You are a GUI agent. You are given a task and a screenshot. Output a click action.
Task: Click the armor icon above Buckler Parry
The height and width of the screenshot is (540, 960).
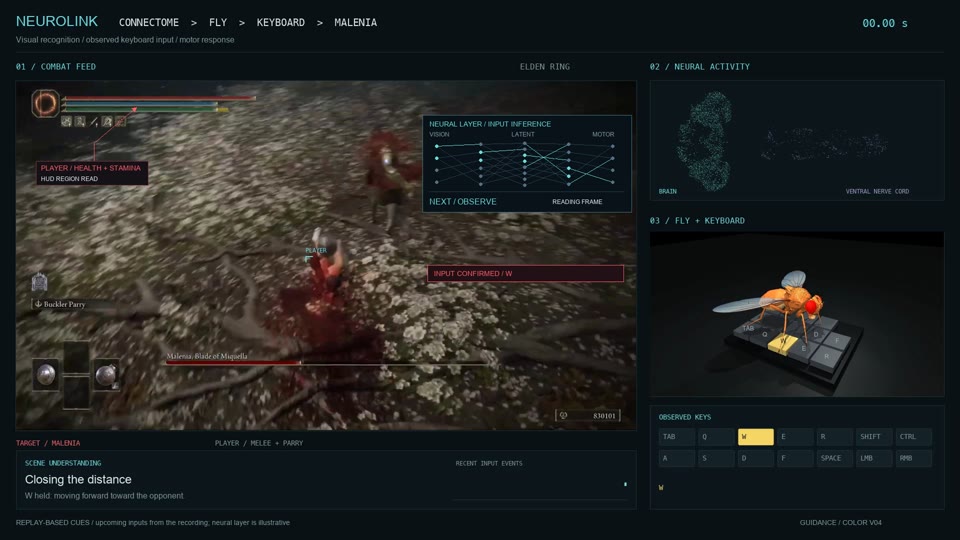click(x=39, y=282)
